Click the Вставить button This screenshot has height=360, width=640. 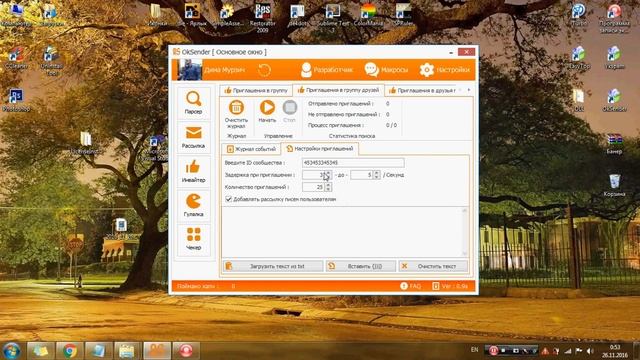[x=361, y=266]
